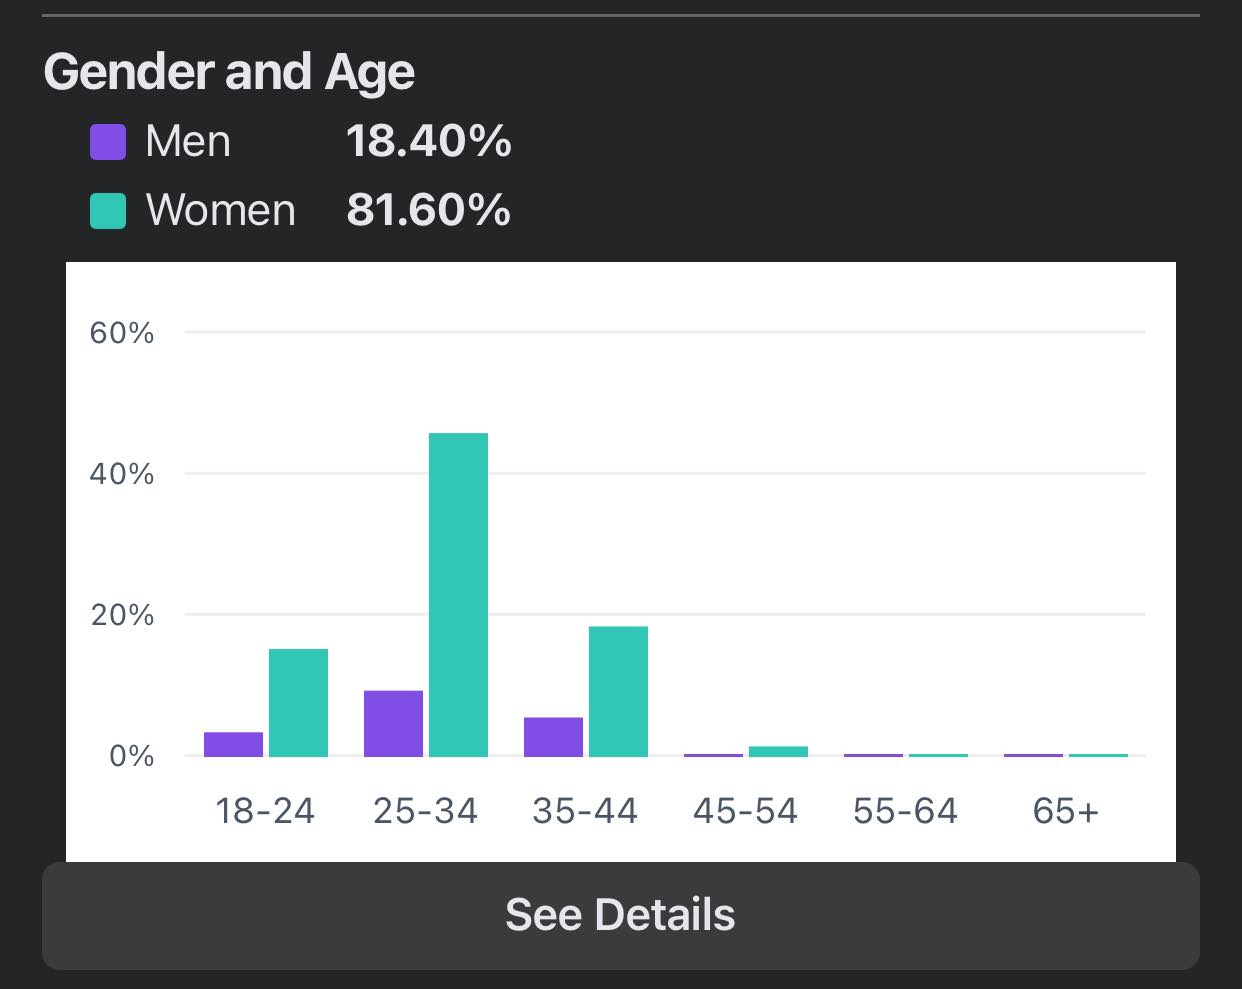The height and width of the screenshot is (989, 1242).
Task: Click the 18-24 age axis label
Action: tap(265, 810)
